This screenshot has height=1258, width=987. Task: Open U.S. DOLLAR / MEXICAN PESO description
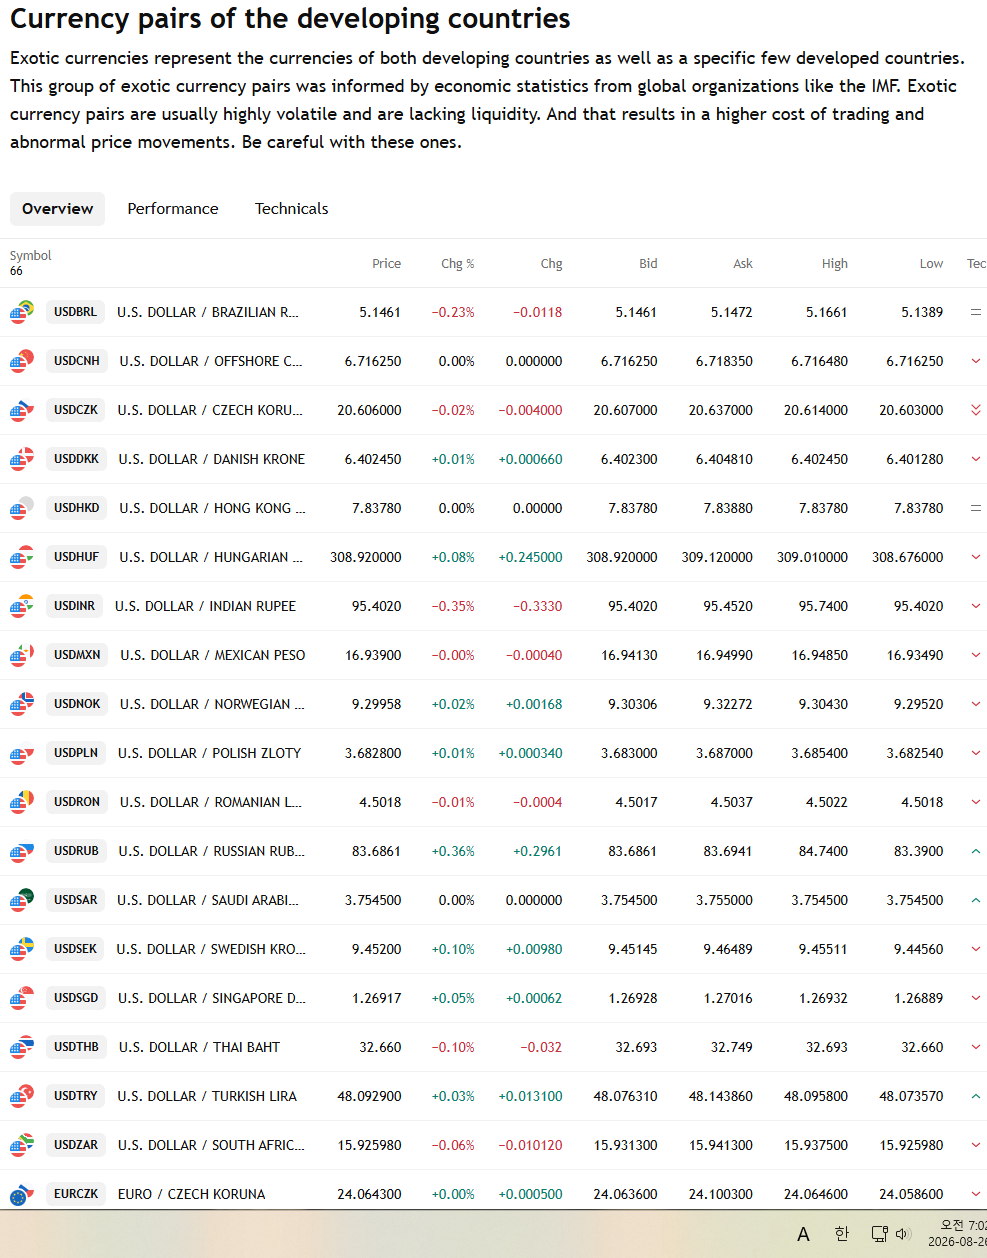213,655
